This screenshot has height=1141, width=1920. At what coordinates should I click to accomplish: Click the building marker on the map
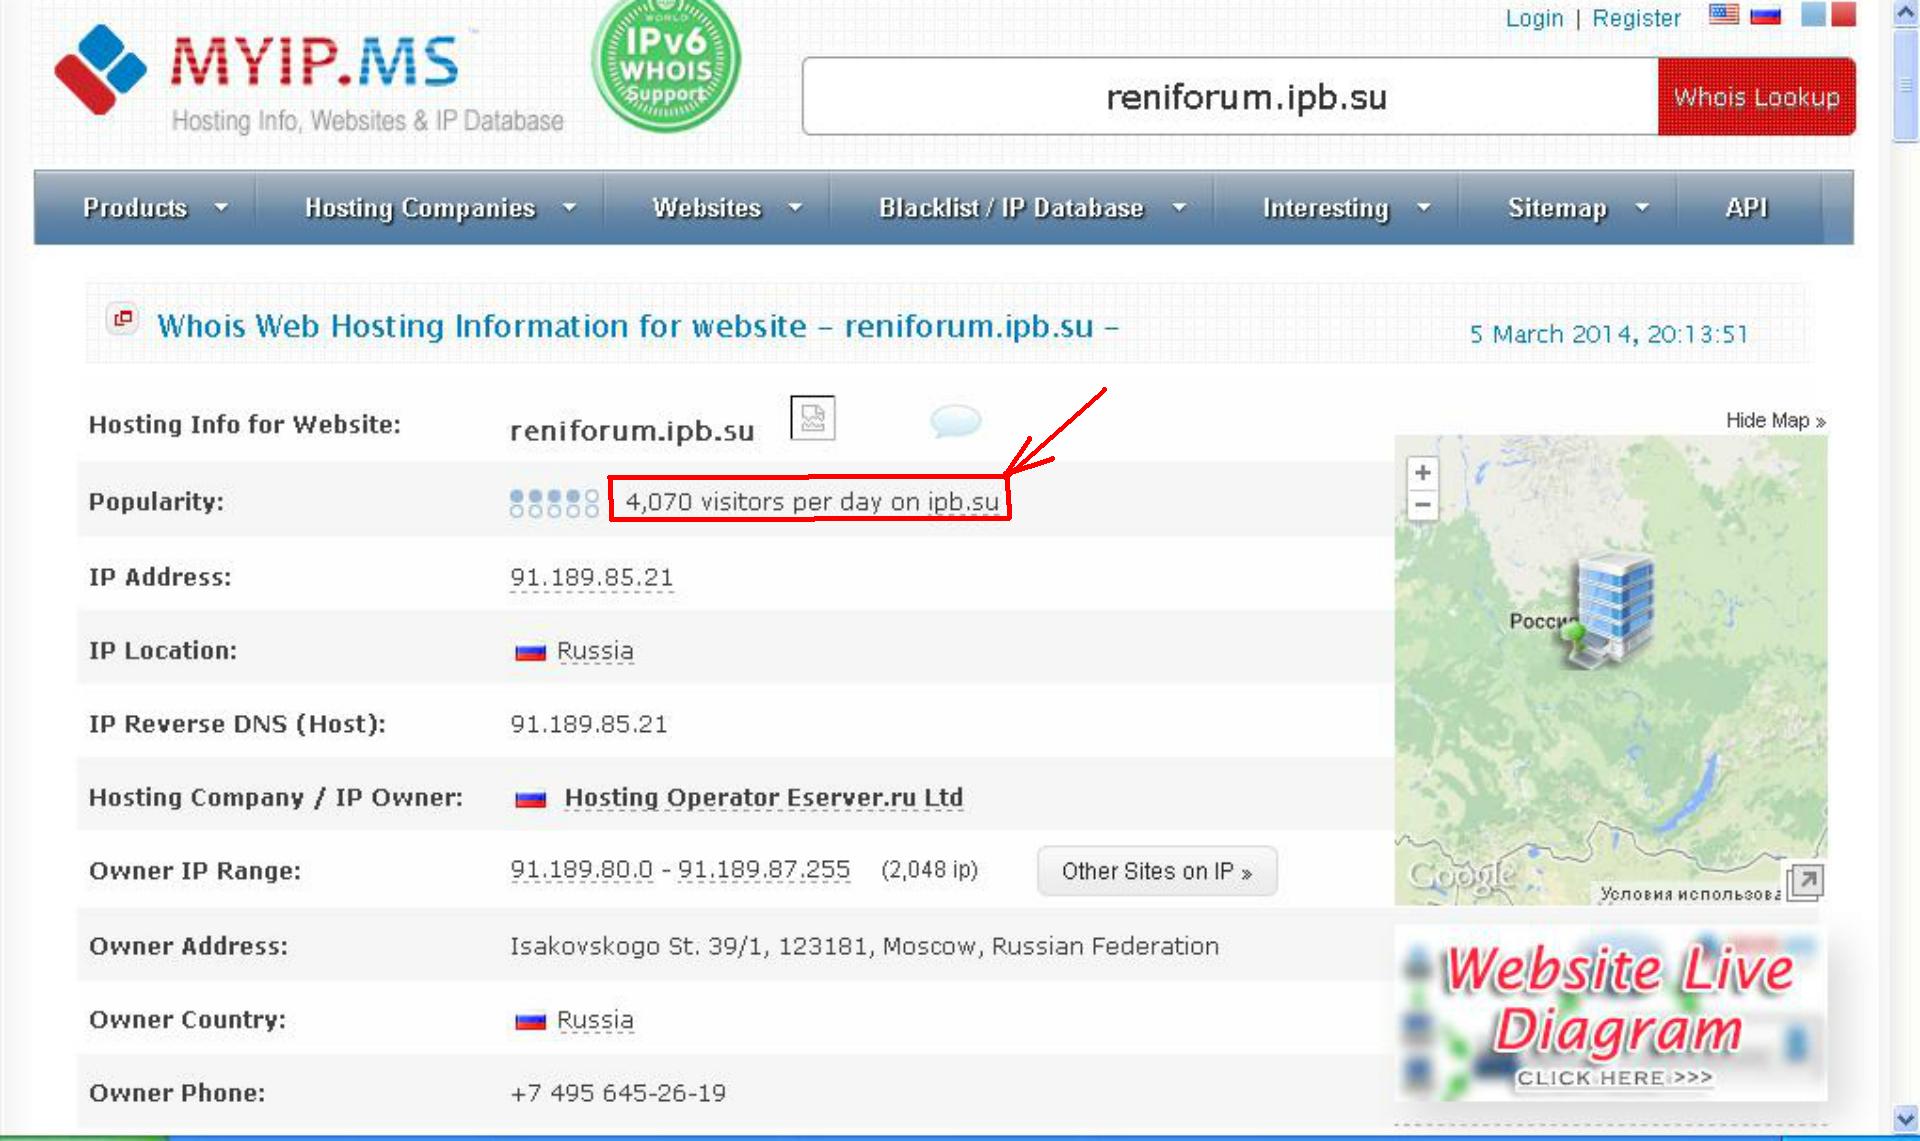[1608, 608]
